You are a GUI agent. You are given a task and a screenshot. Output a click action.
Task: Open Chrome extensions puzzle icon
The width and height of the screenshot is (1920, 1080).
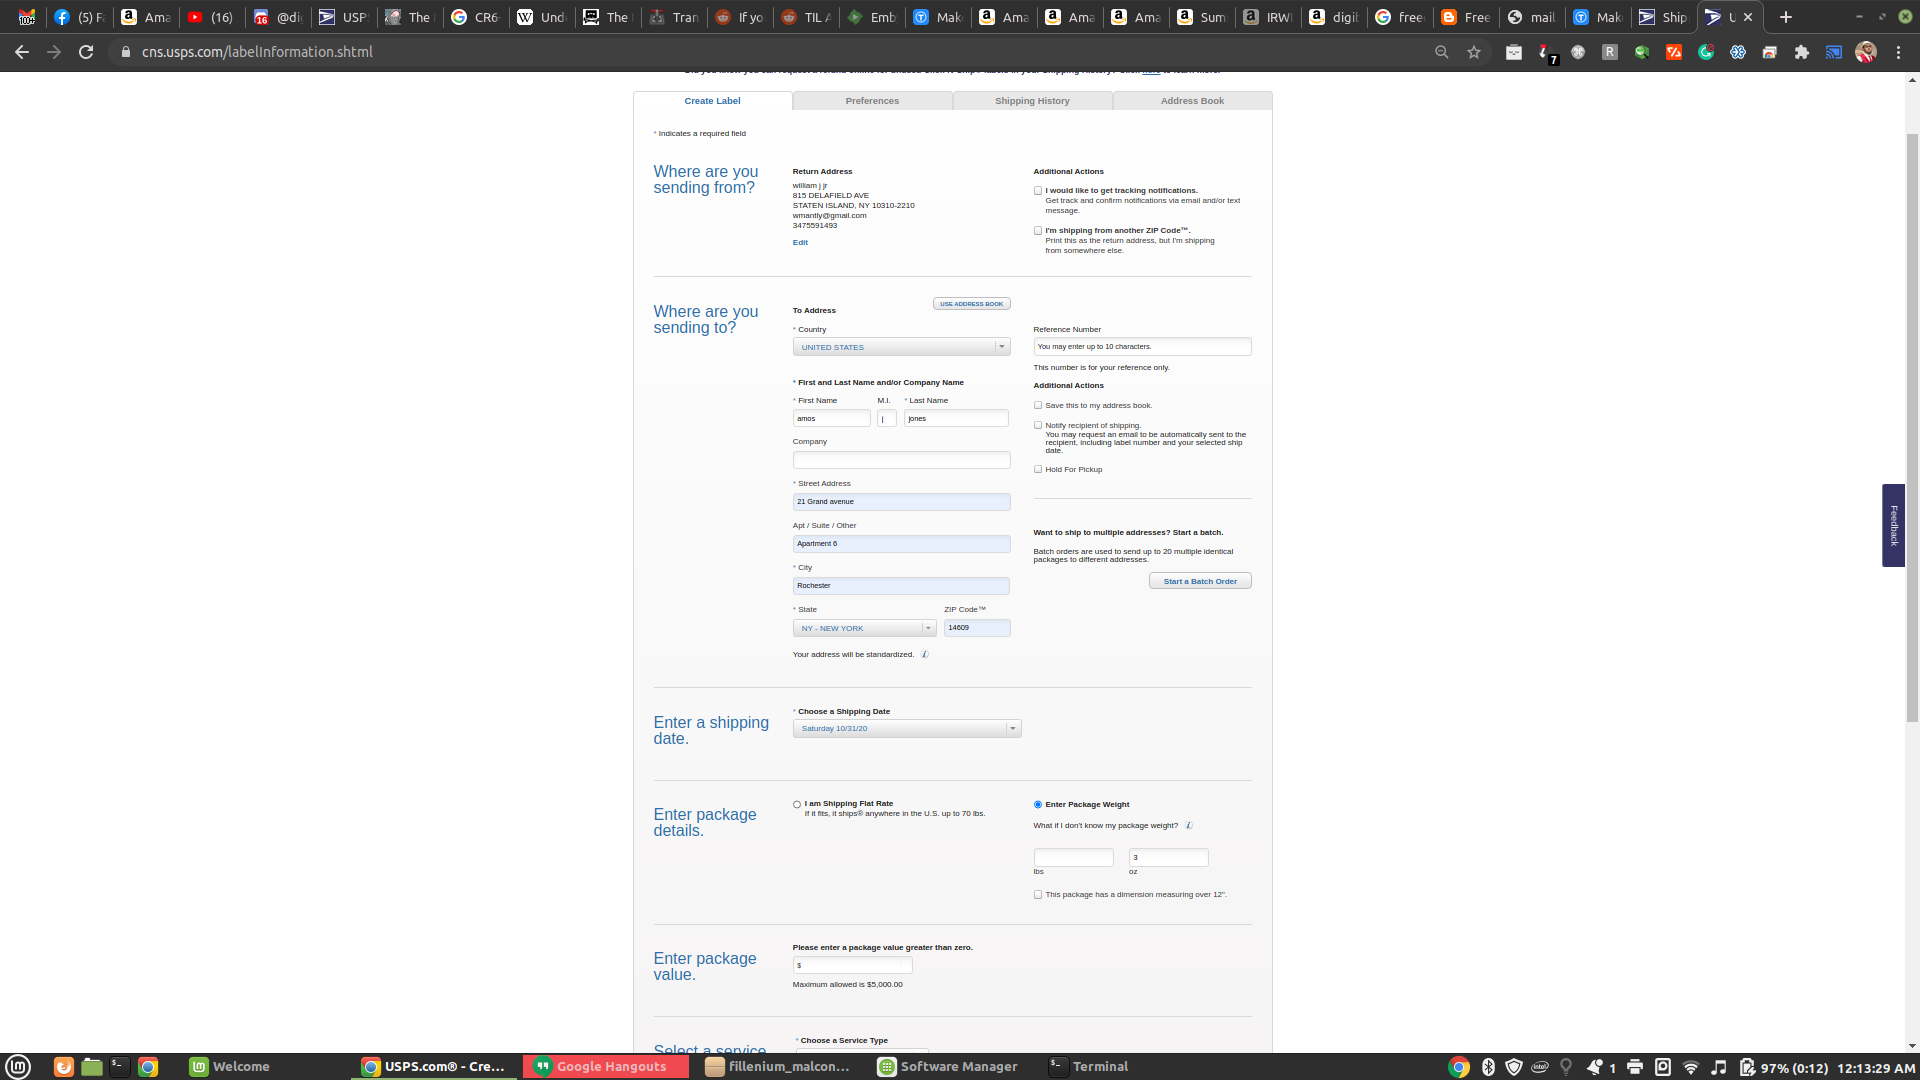click(1802, 52)
